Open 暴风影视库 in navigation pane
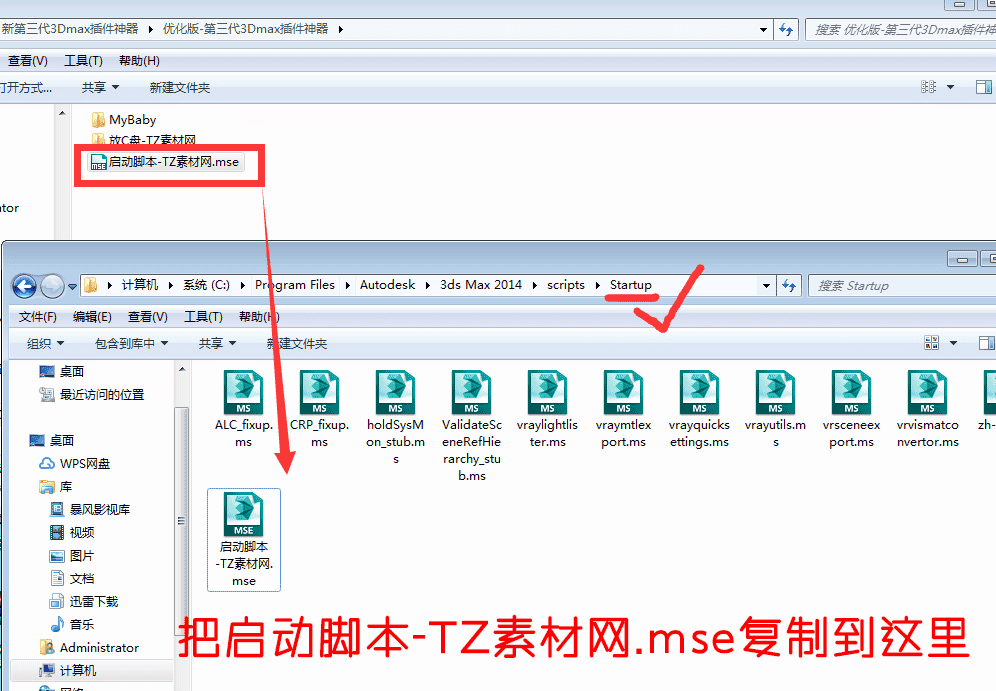 coord(90,509)
